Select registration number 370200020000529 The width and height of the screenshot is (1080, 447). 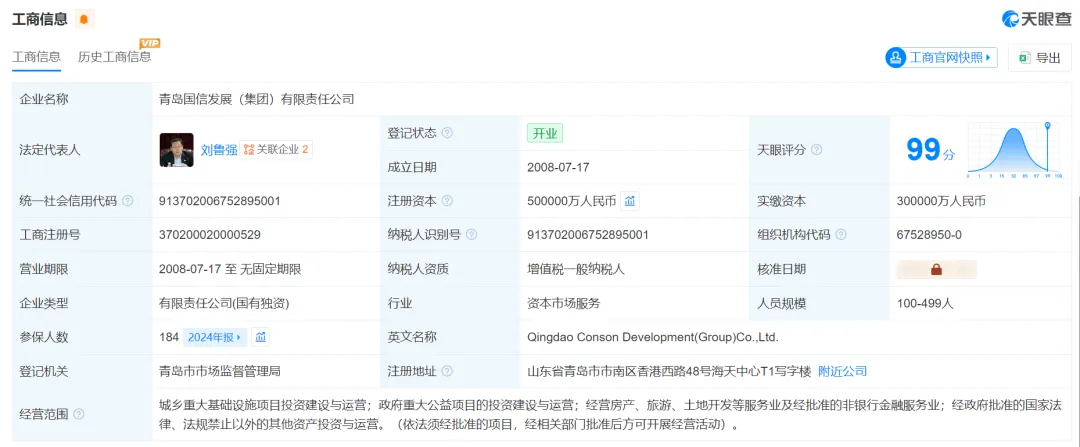(x=209, y=235)
